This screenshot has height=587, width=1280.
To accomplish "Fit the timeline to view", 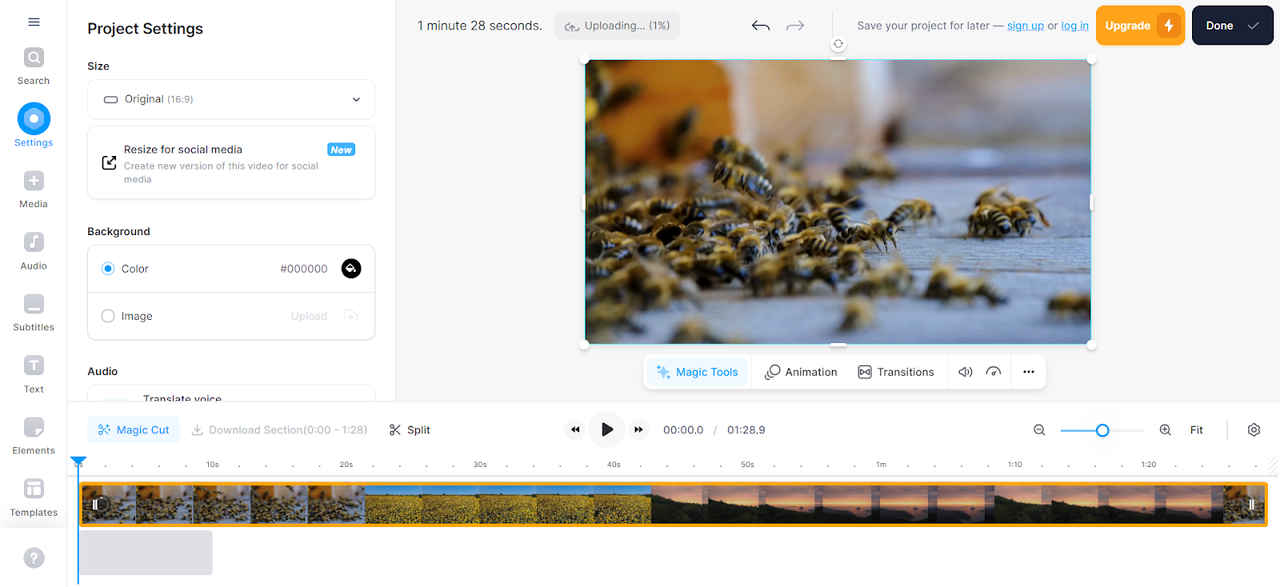I will (1196, 430).
